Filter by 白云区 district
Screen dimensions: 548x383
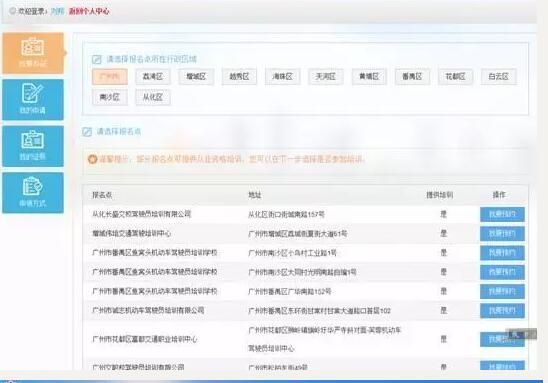(499, 77)
